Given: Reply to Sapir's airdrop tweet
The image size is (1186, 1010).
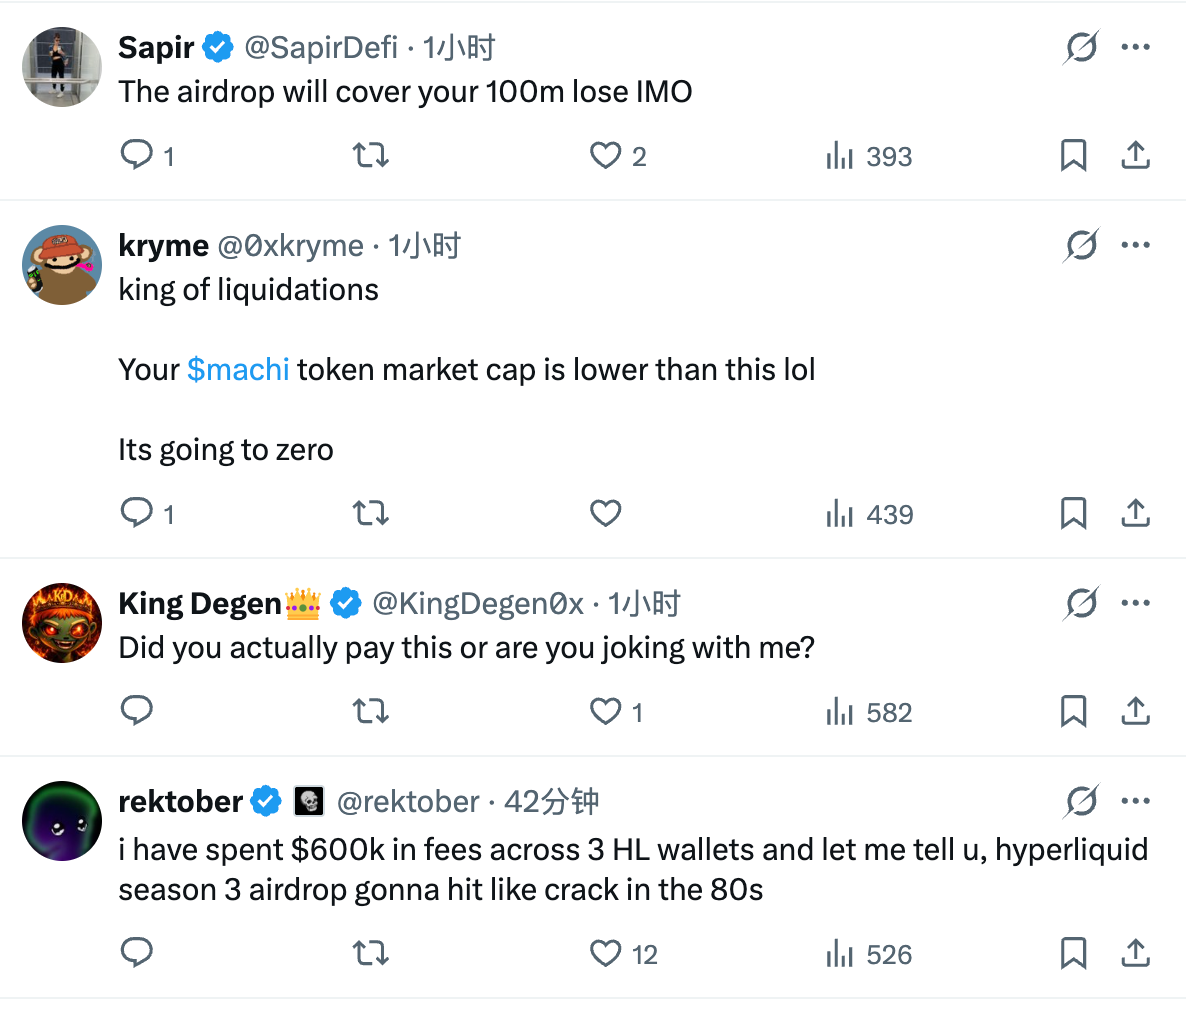Looking at the screenshot, I should (x=136, y=155).
